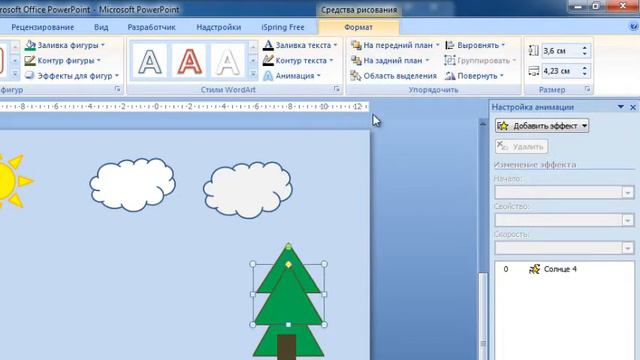Open Заливка текста text fill
This screenshot has height=360, width=640.
[x=300, y=45]
